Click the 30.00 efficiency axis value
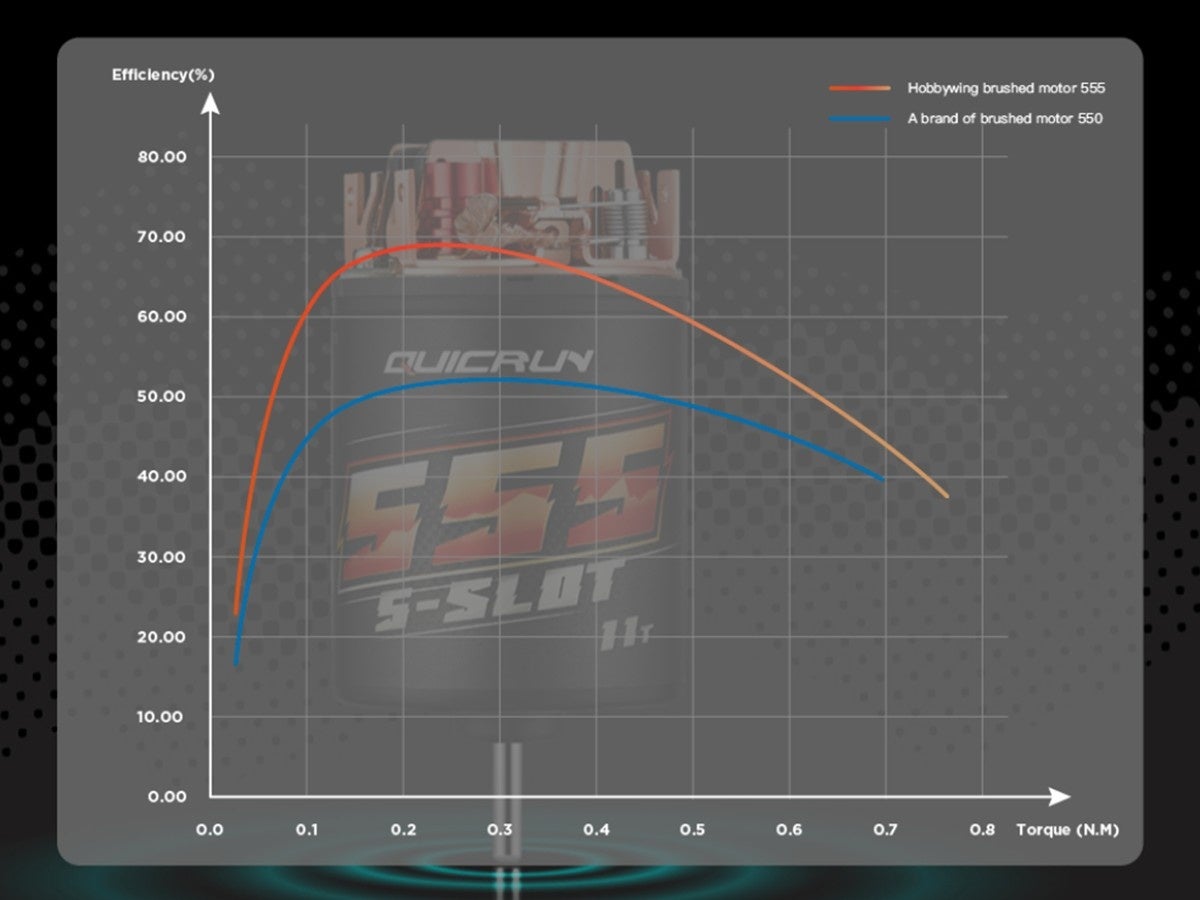Image resolution: width=1200 pixels, height=900 pixels. [x=160, y=557]
